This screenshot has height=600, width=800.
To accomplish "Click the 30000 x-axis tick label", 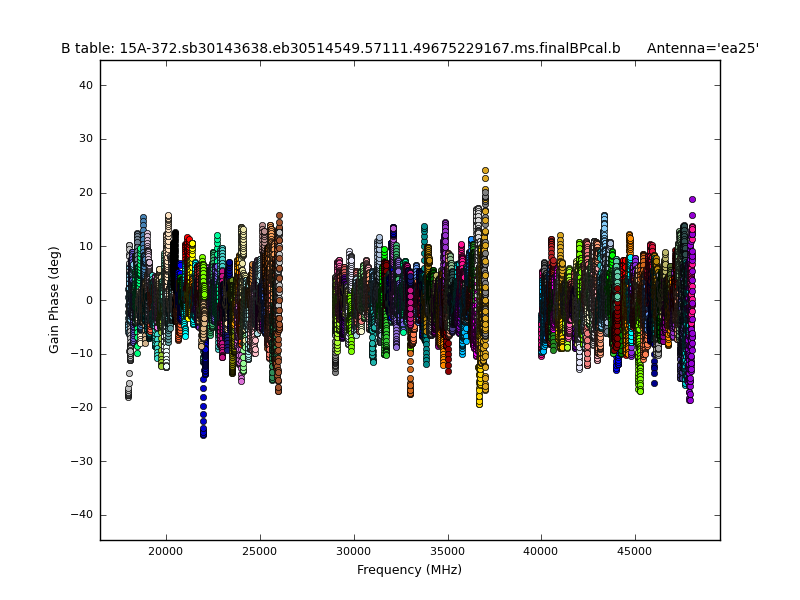I will point(354,551).
